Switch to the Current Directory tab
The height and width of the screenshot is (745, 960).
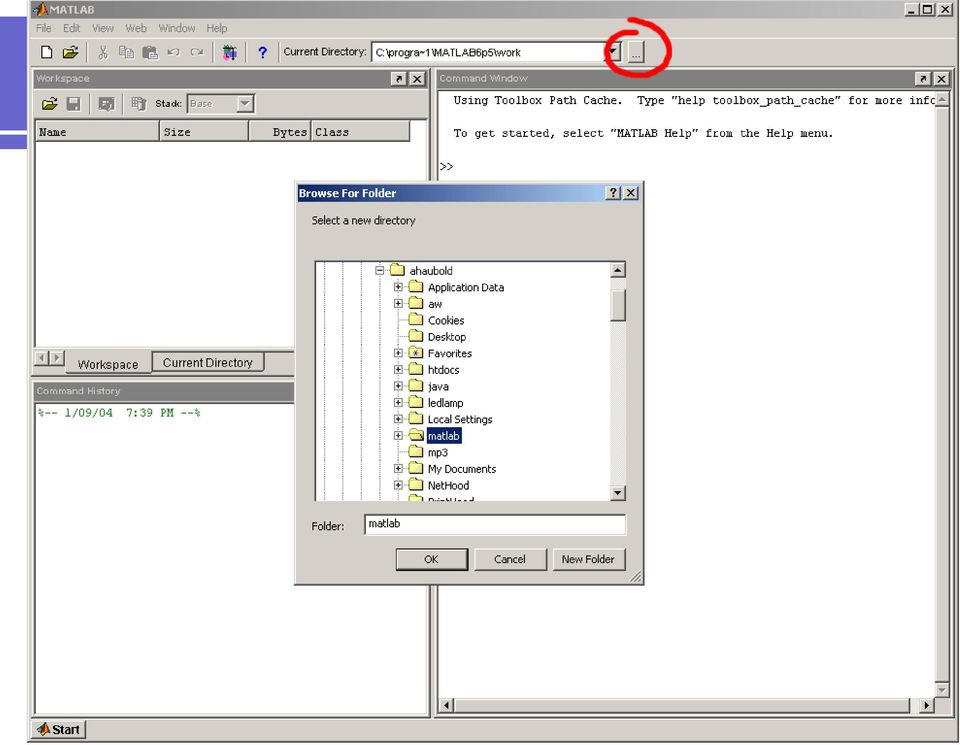click(x=208, y=362)
